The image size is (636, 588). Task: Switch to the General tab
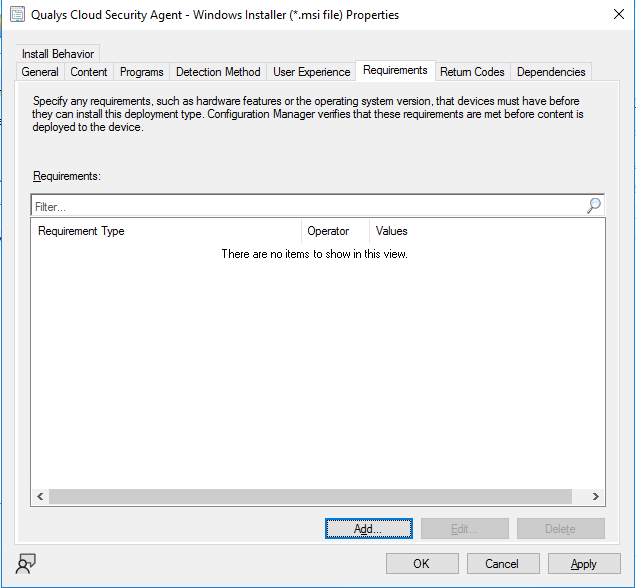coord(40,72)
